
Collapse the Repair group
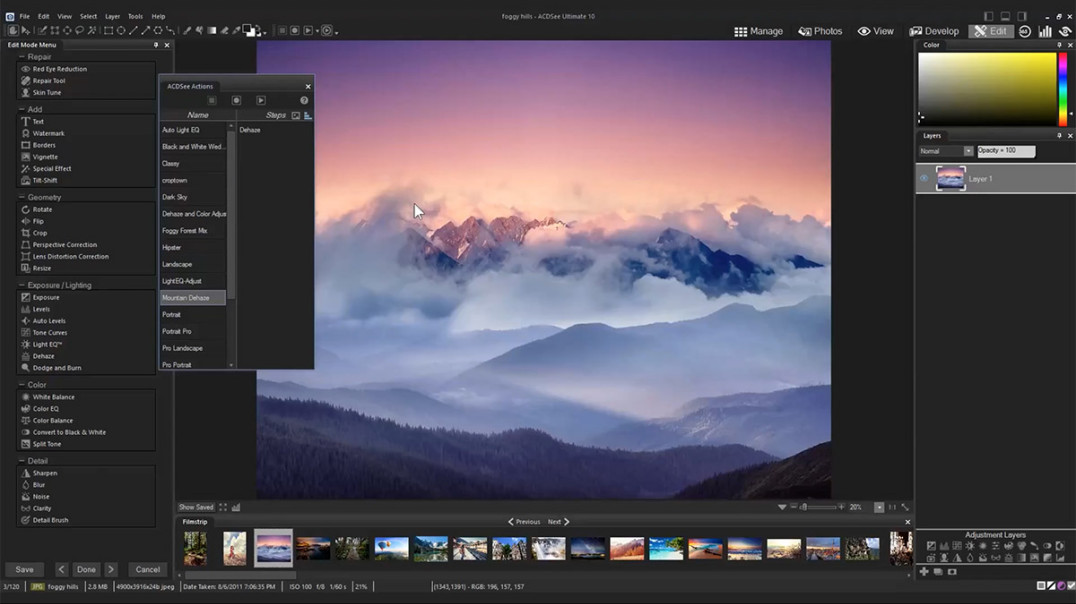click(x=22, y=57)
